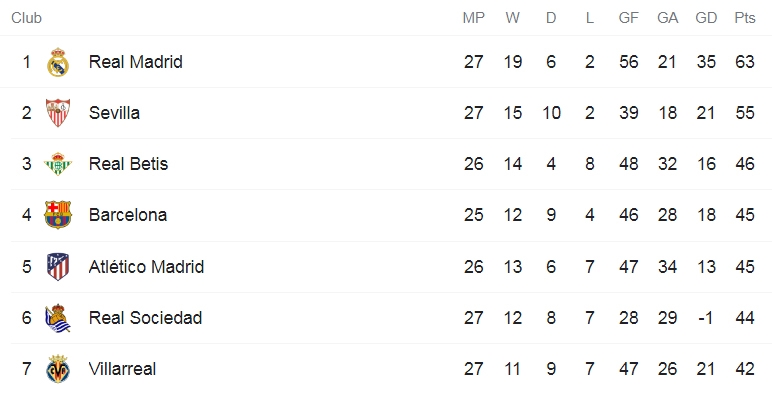The width and height of the screenshot is (772, 393).
Task: Open the Sevilla team name link
Action: point(114,113)
